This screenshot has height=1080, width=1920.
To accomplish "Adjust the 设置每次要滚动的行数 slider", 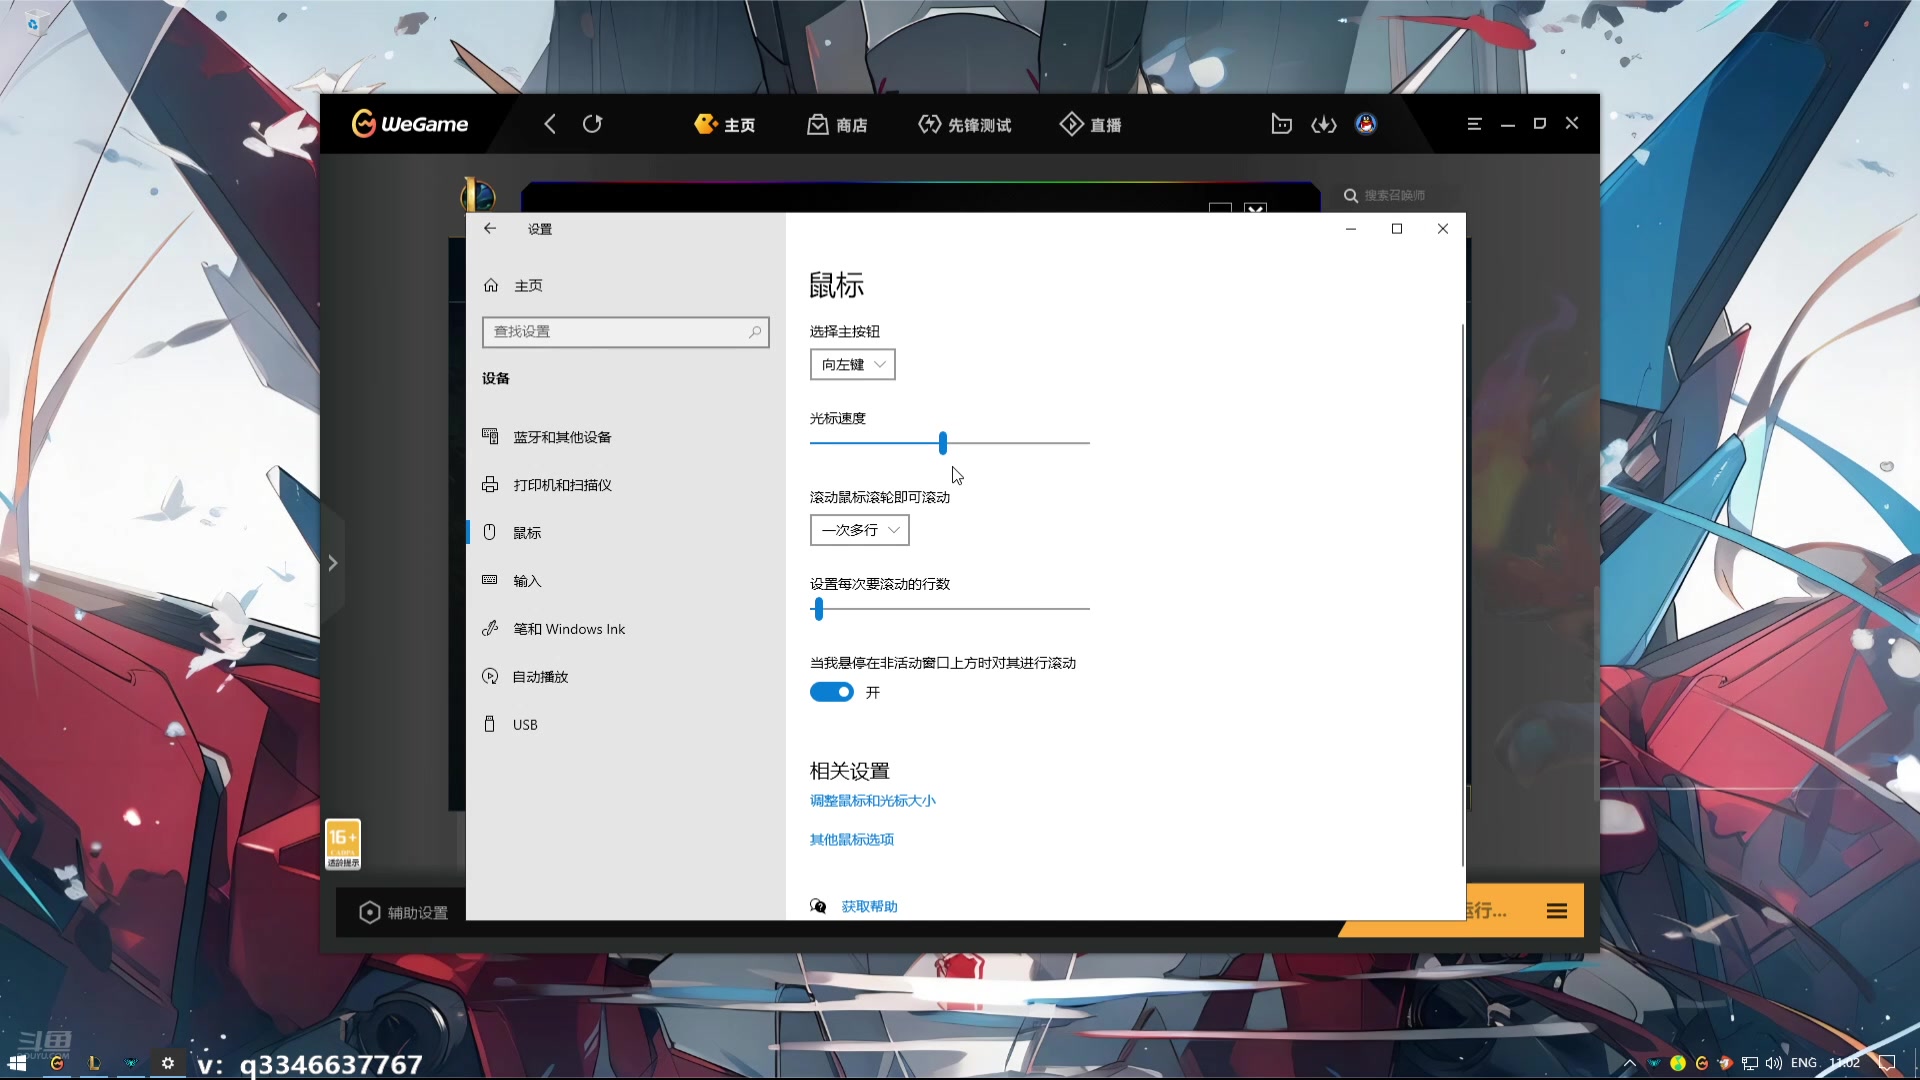I will coord(819,609).
